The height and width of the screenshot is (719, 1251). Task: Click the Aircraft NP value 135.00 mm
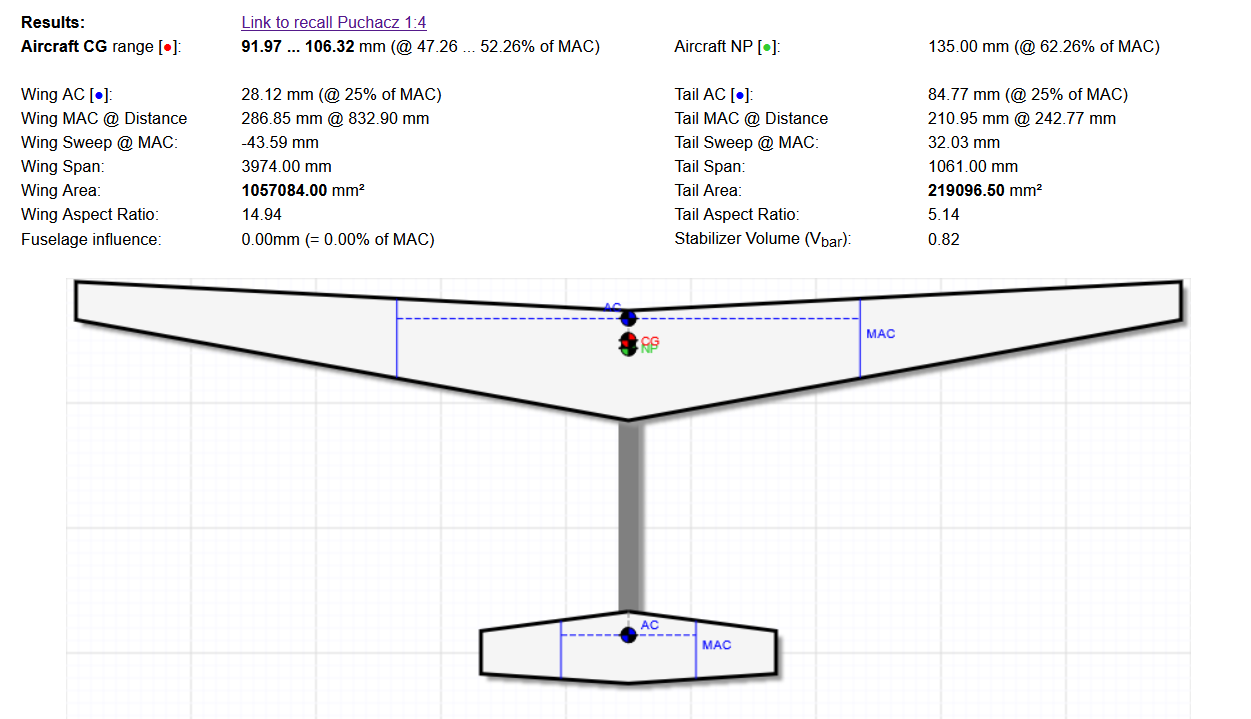point(970,46)
